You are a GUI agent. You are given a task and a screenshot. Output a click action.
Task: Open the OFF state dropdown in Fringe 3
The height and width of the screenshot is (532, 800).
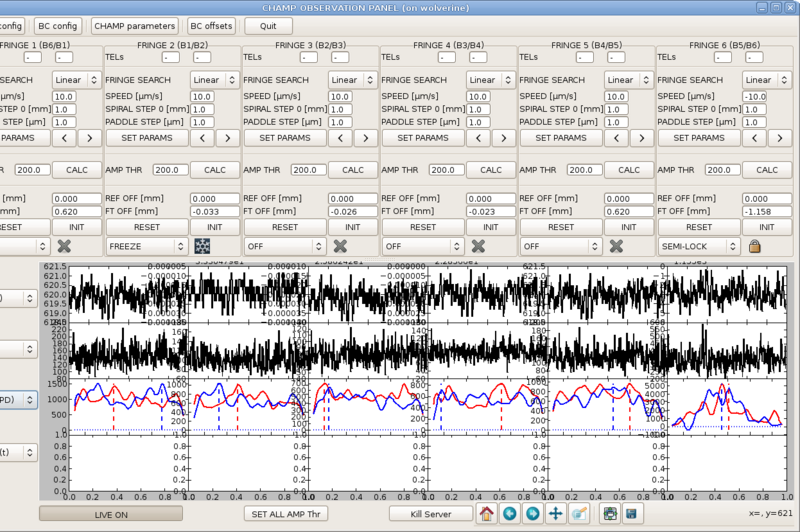tap(285, 246)
